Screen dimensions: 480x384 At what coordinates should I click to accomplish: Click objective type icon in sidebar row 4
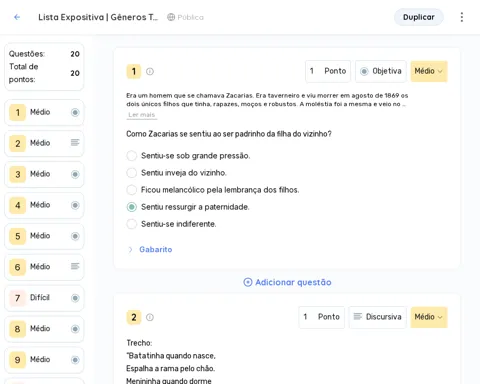pyautogui.click(x=75, y=205)
